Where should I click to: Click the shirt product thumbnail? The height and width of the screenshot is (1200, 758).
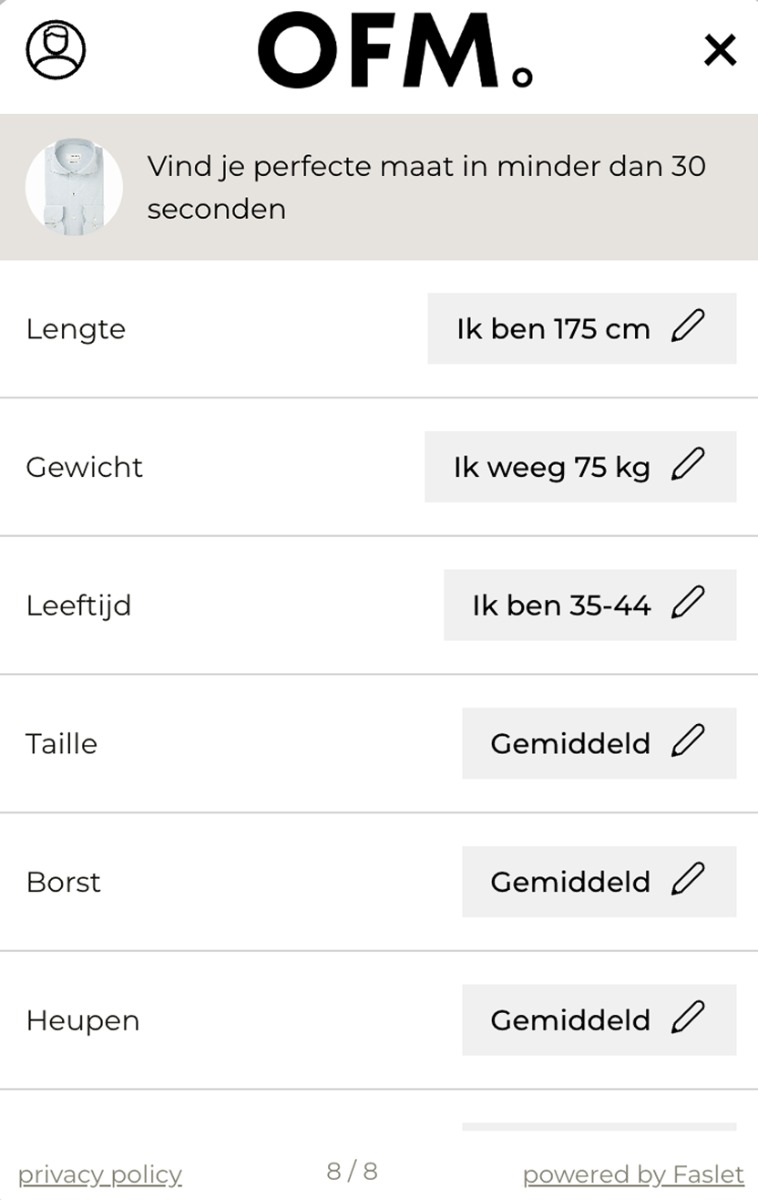74,187
